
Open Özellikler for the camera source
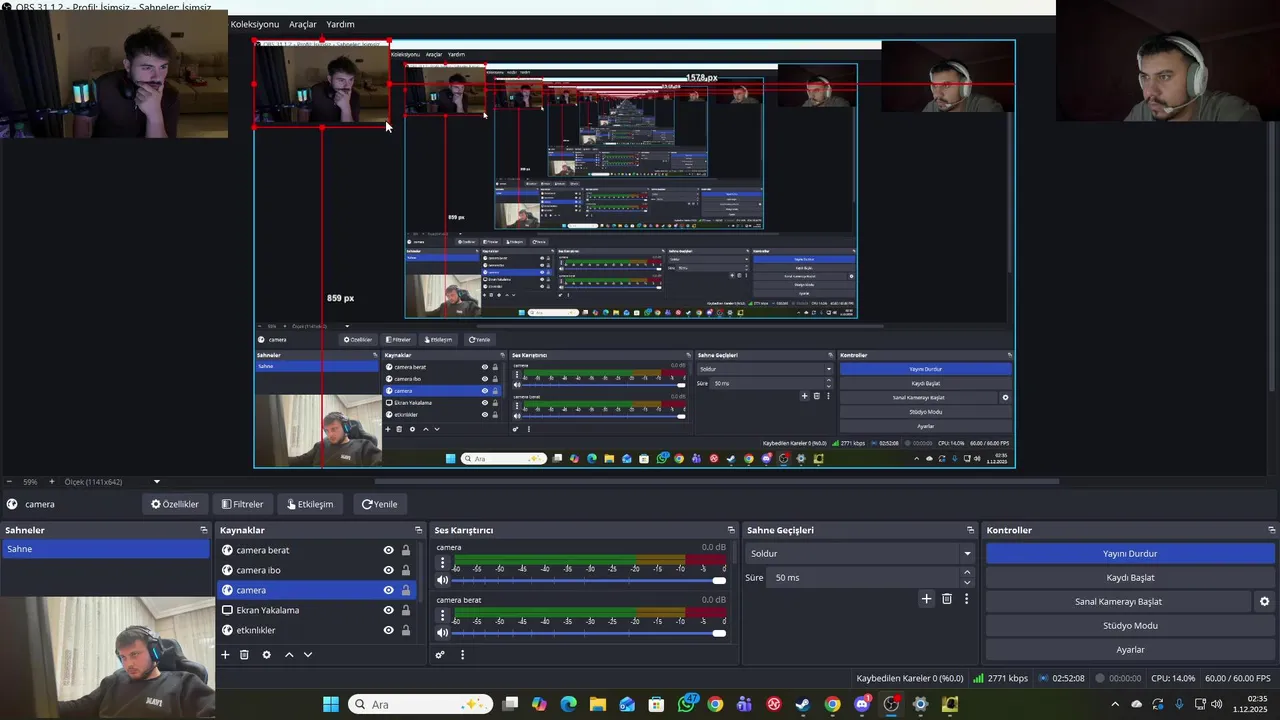(174, 504)
